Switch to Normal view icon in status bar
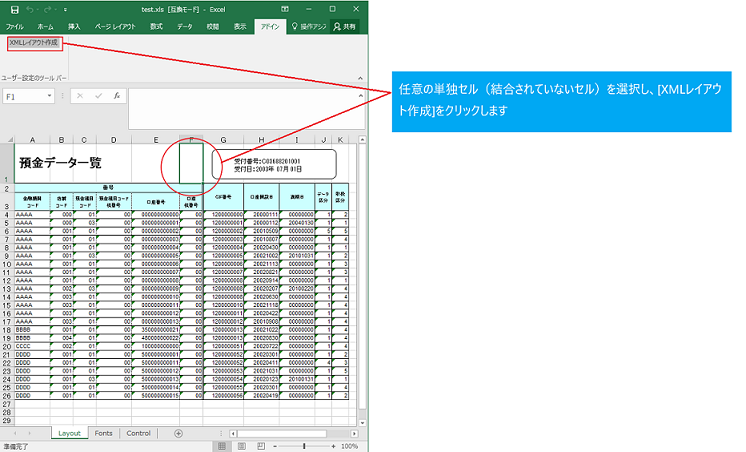 pyautogui.click(x=222, y=446)
